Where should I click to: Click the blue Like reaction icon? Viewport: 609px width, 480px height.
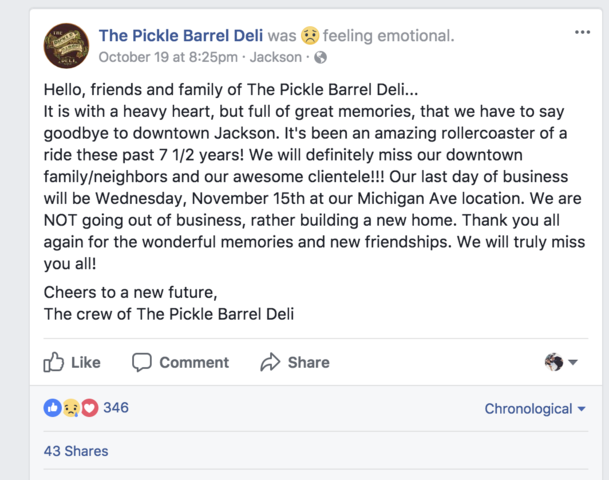52,408
